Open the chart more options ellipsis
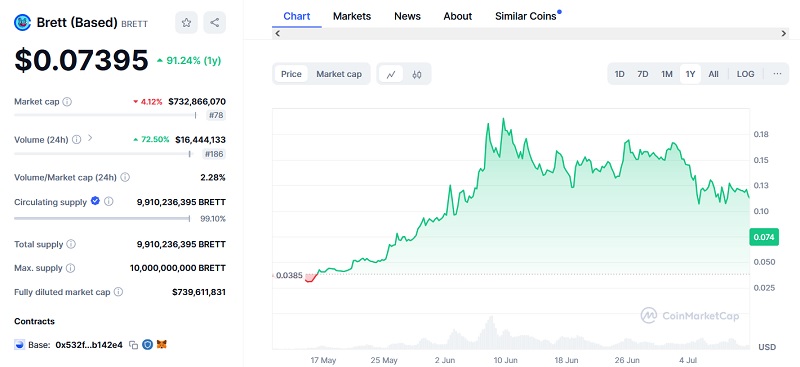 point(777,74)
